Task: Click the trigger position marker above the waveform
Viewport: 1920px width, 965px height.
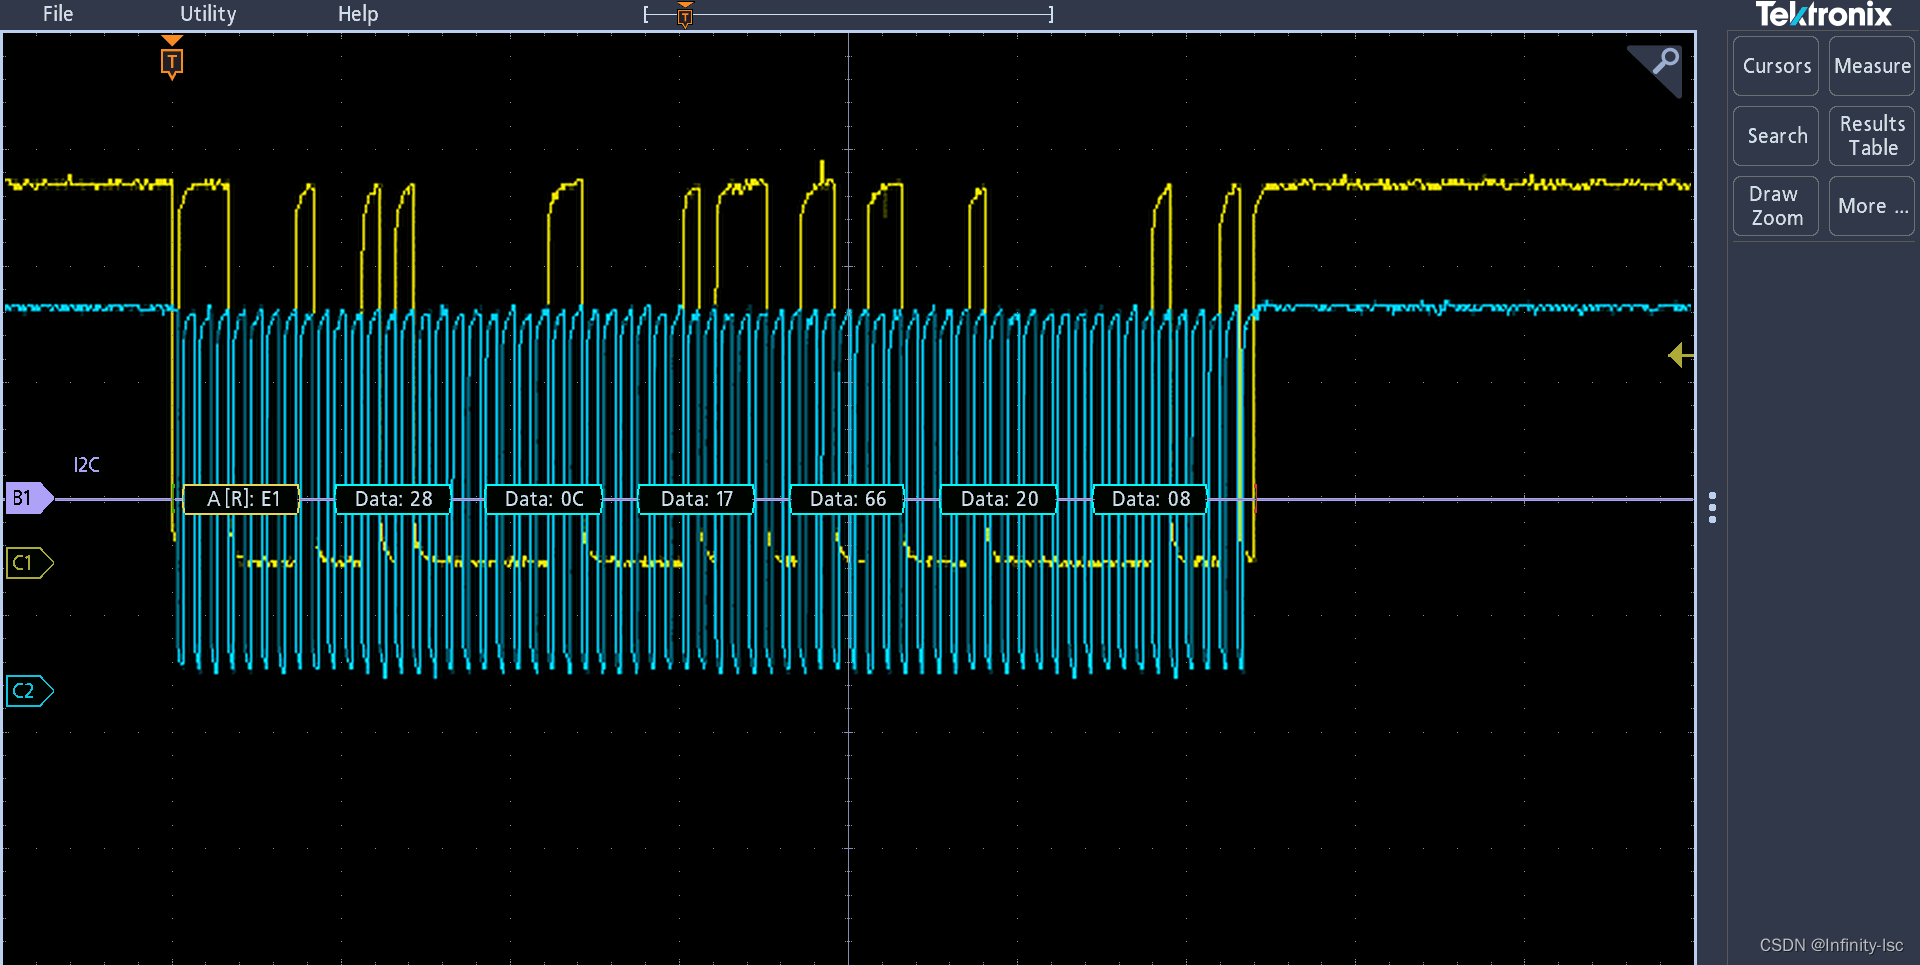Action: click(172, 60)
